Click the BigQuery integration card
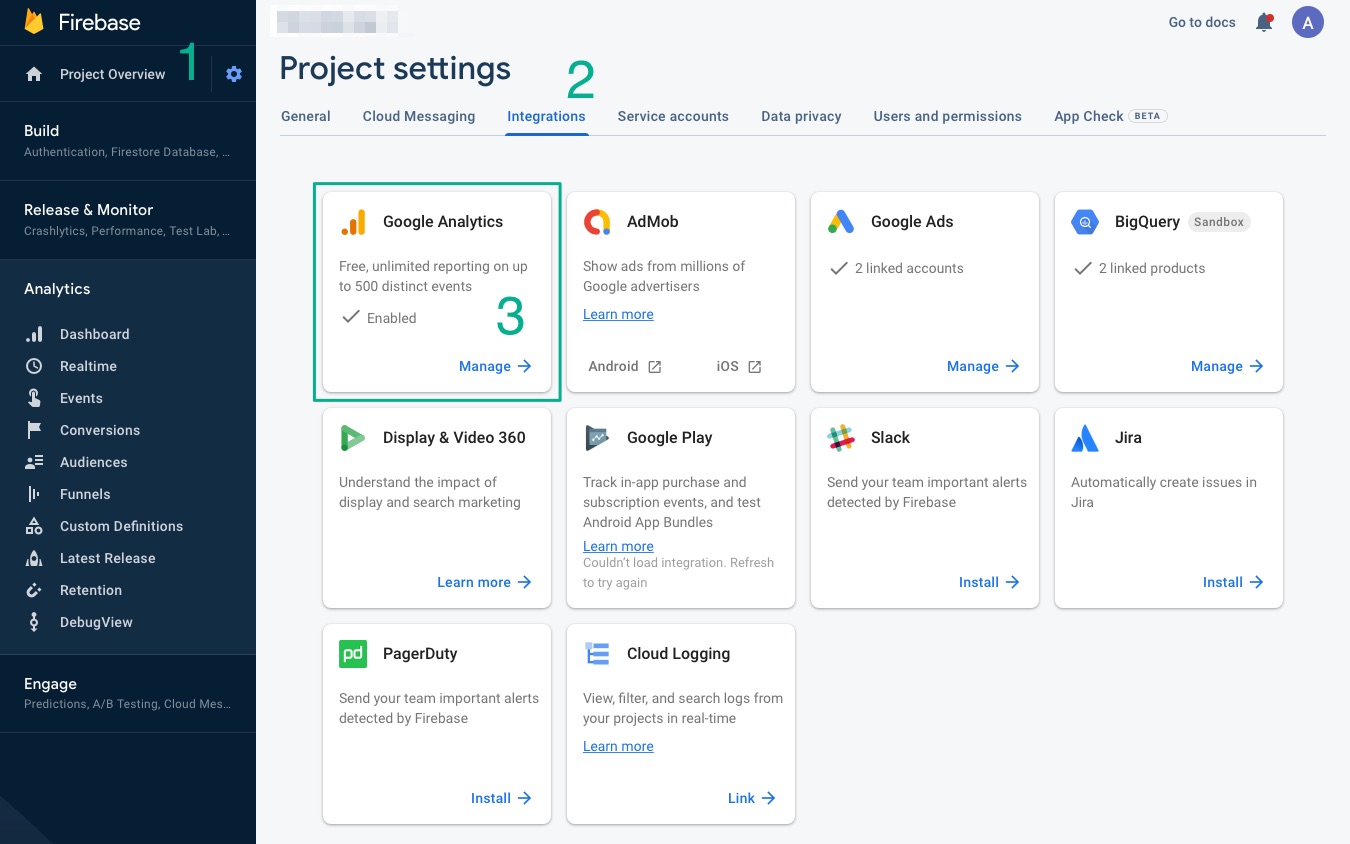 pyautogui.click(x=1168, y=290)
